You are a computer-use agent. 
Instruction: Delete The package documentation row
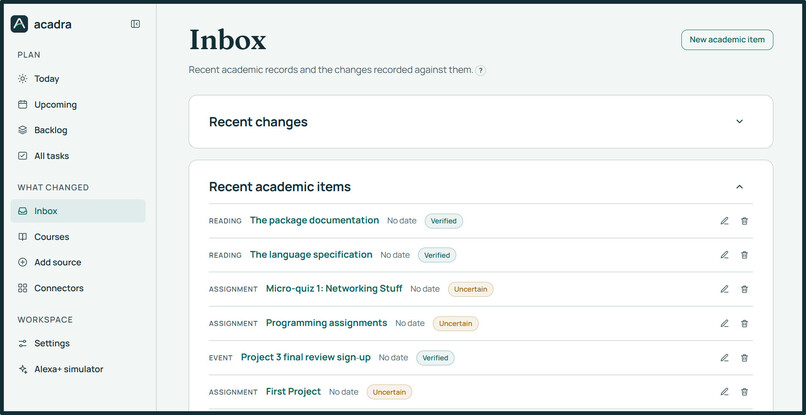[x=744, y=221]
